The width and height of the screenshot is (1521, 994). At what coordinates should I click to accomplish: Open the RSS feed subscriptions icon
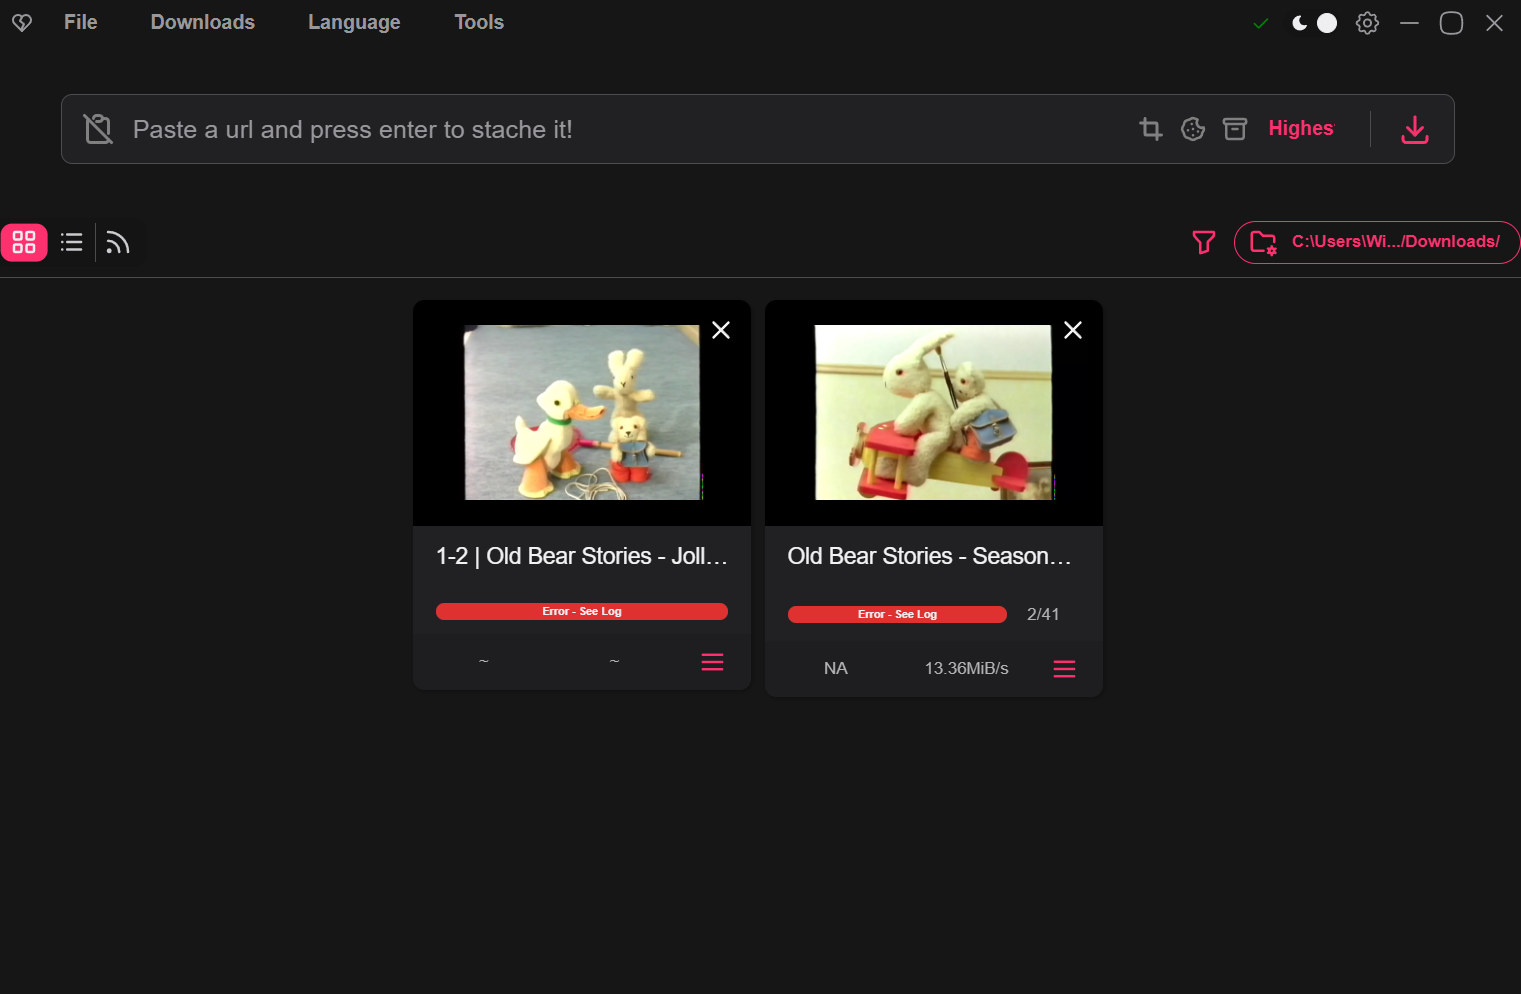pos(118,242)
